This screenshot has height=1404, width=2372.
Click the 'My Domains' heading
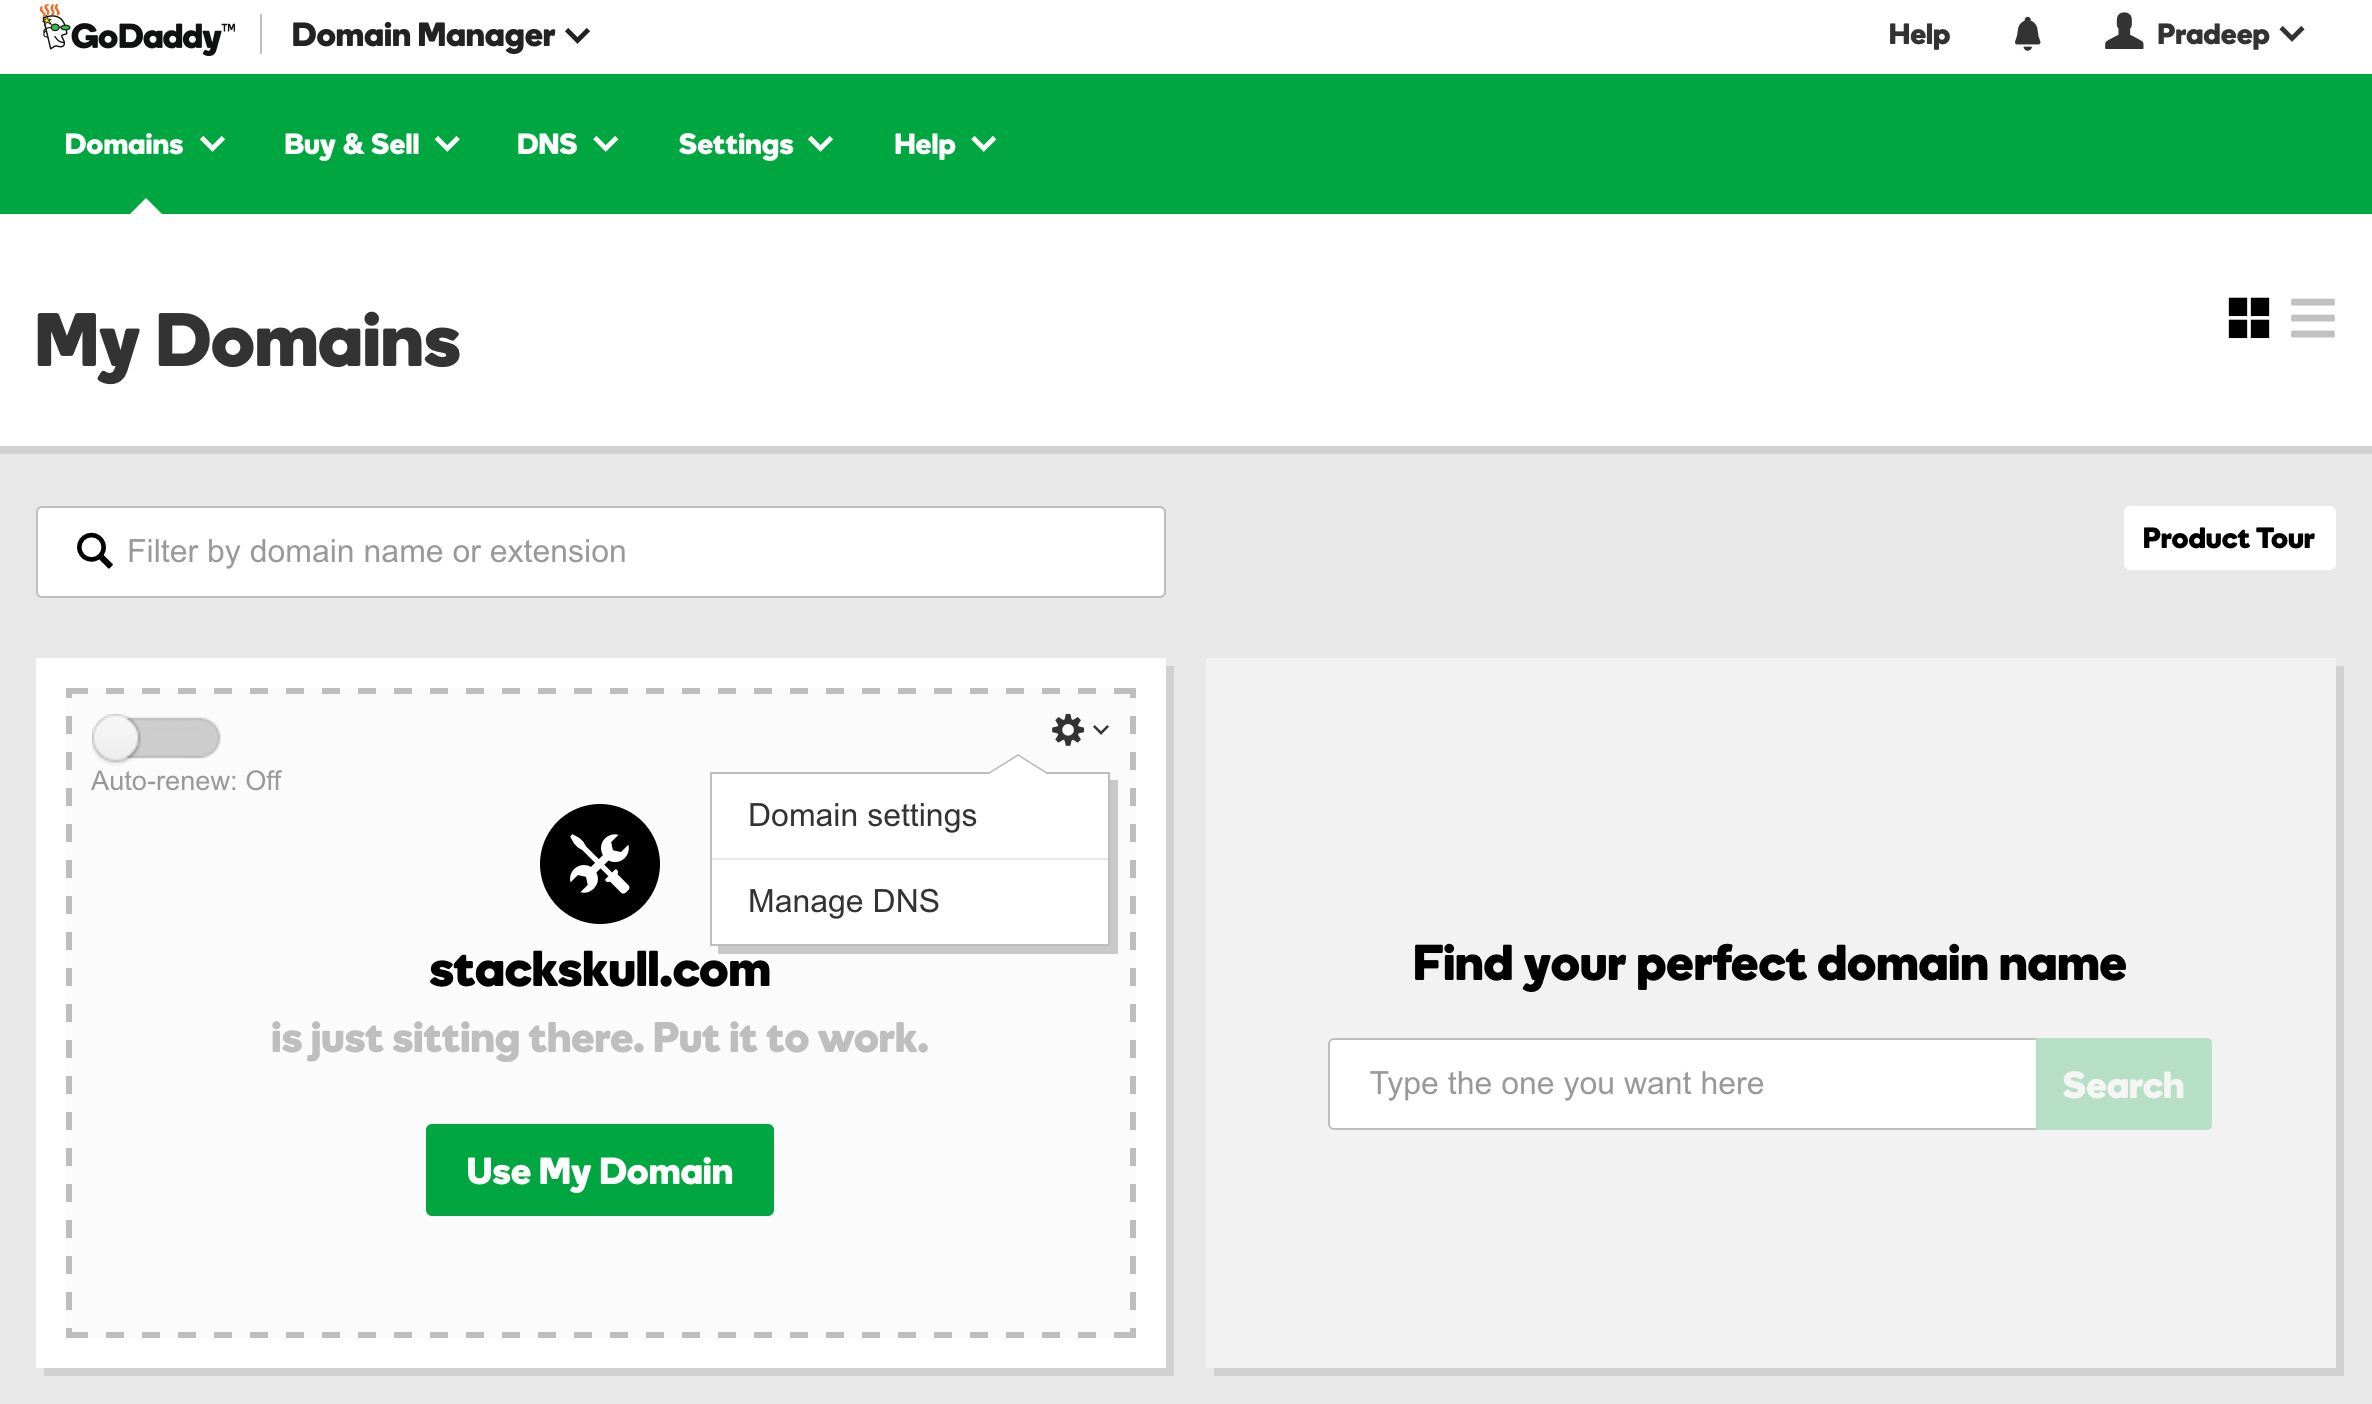tap(248, 342)
